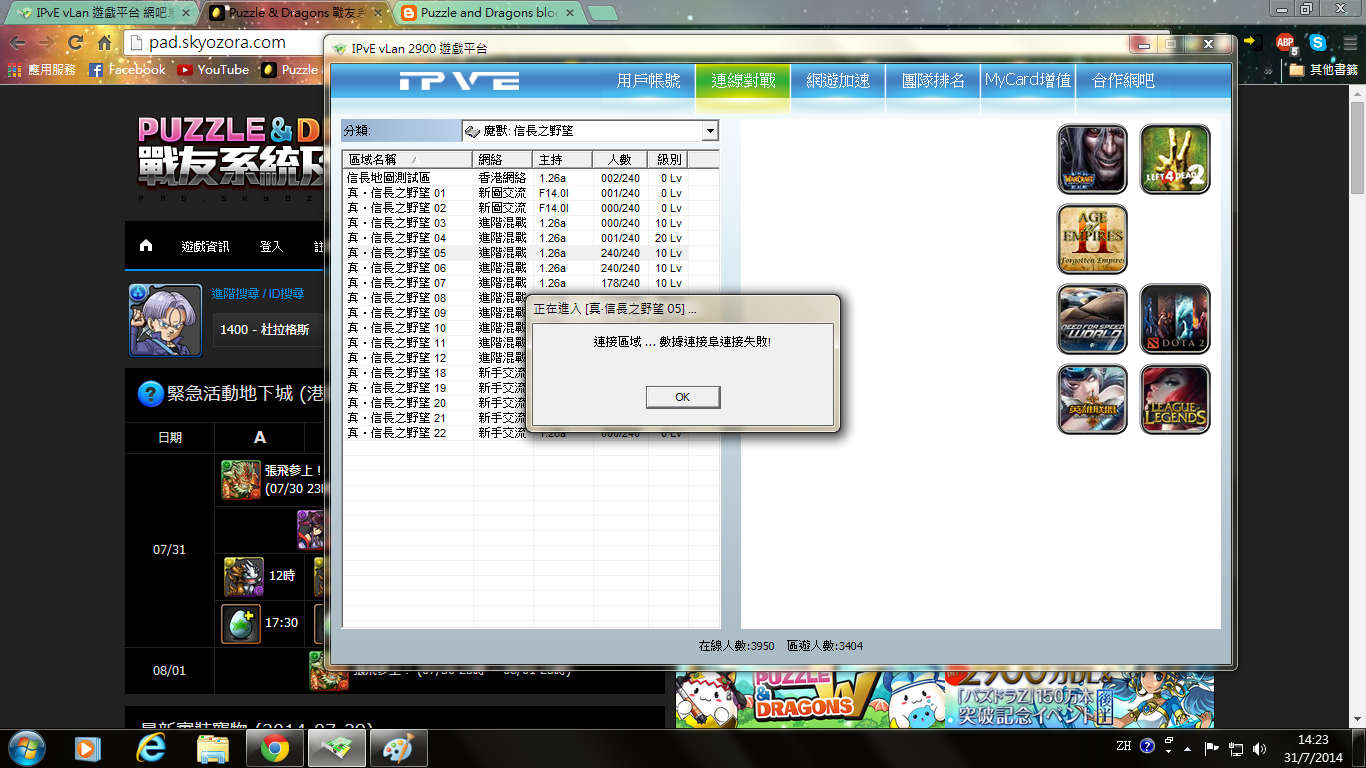Click Chrome's back arrow
1366x768 pixels.
(18, 43)
